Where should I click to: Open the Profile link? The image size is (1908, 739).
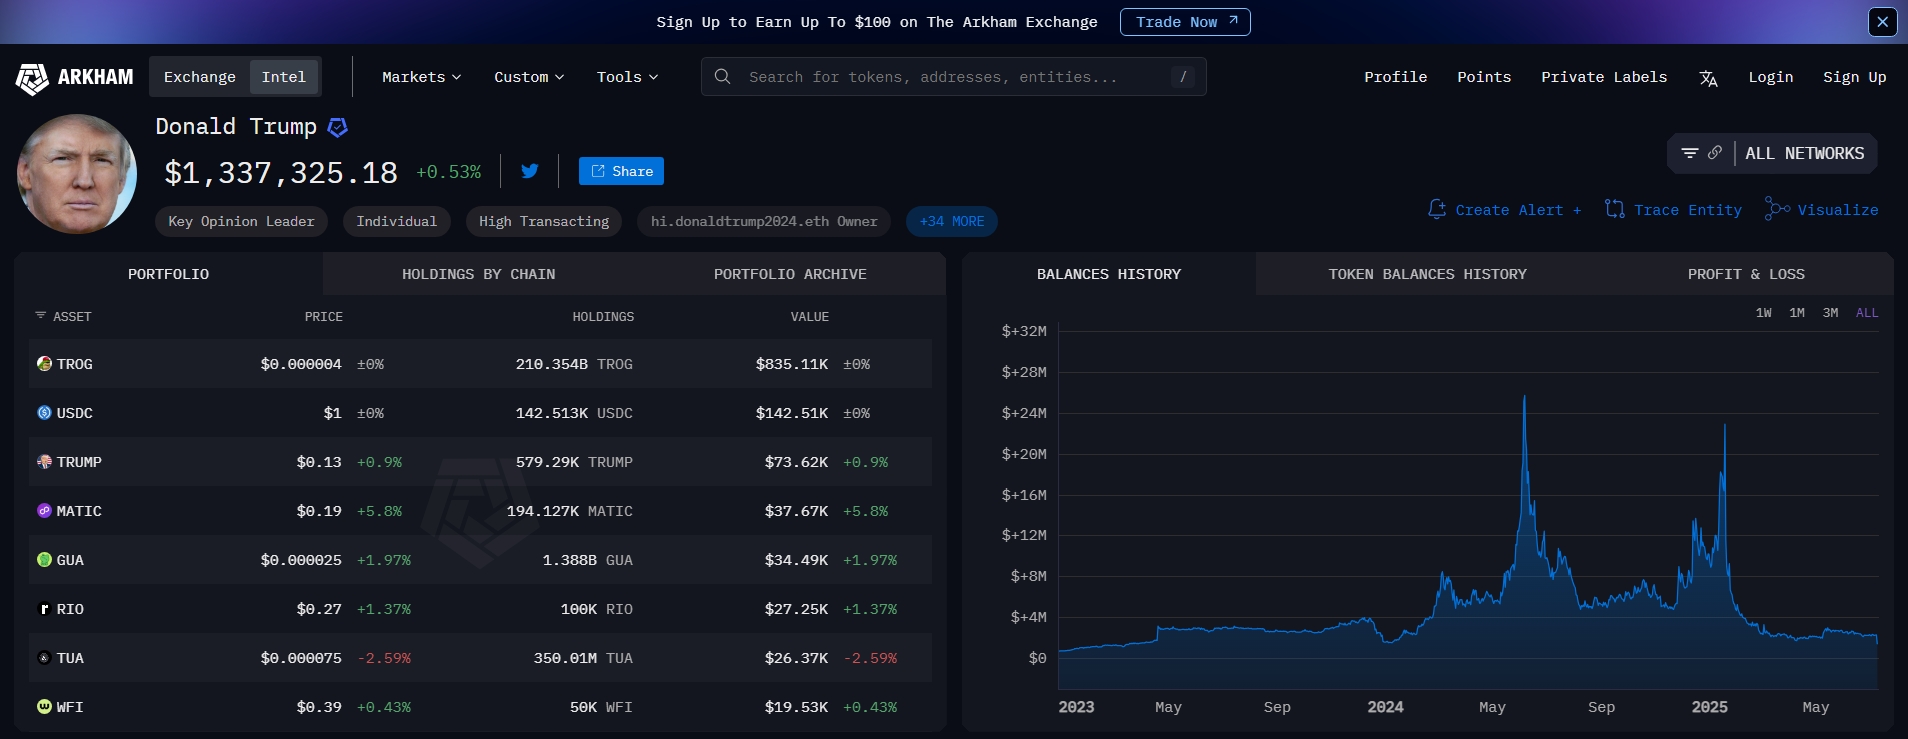[1395, 77]
